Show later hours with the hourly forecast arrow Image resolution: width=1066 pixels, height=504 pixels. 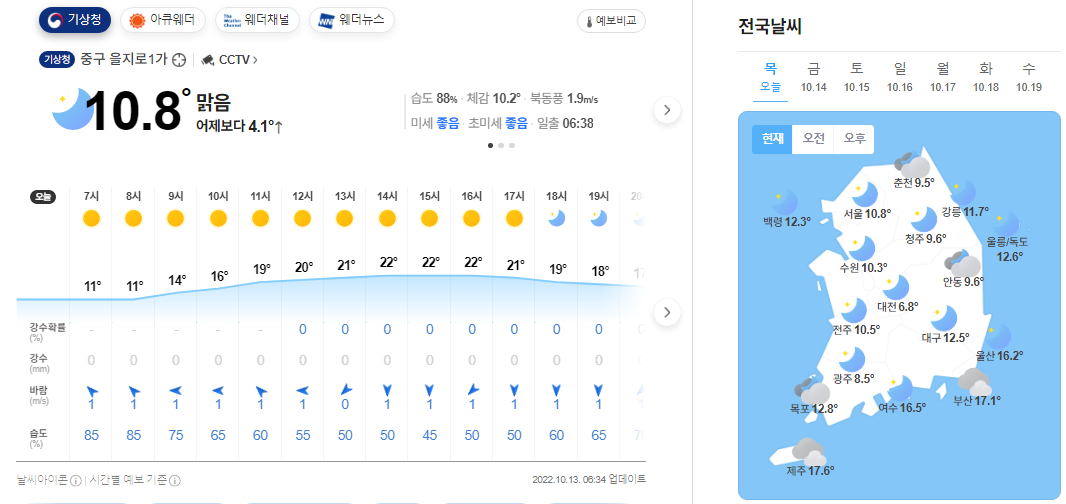click(667, 312)
